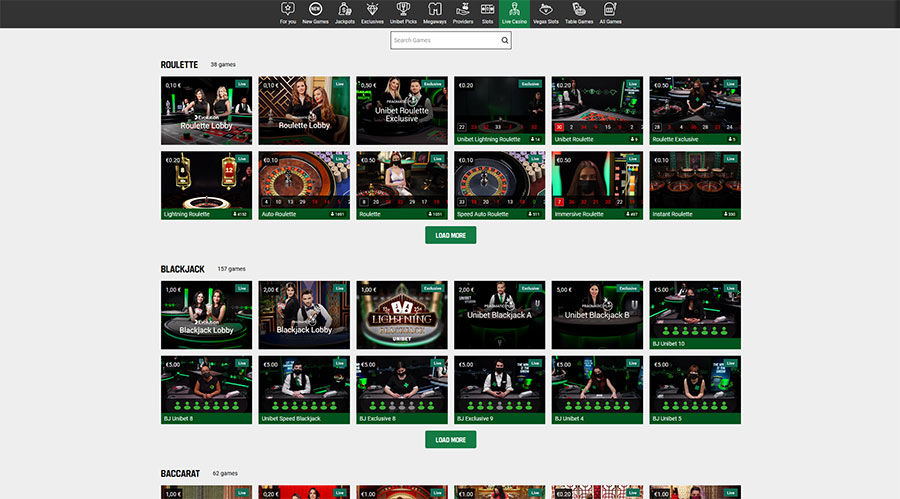The image size is (900, 499).
Task: Open Unibet Speed Blackjack table
Action: 304,390
